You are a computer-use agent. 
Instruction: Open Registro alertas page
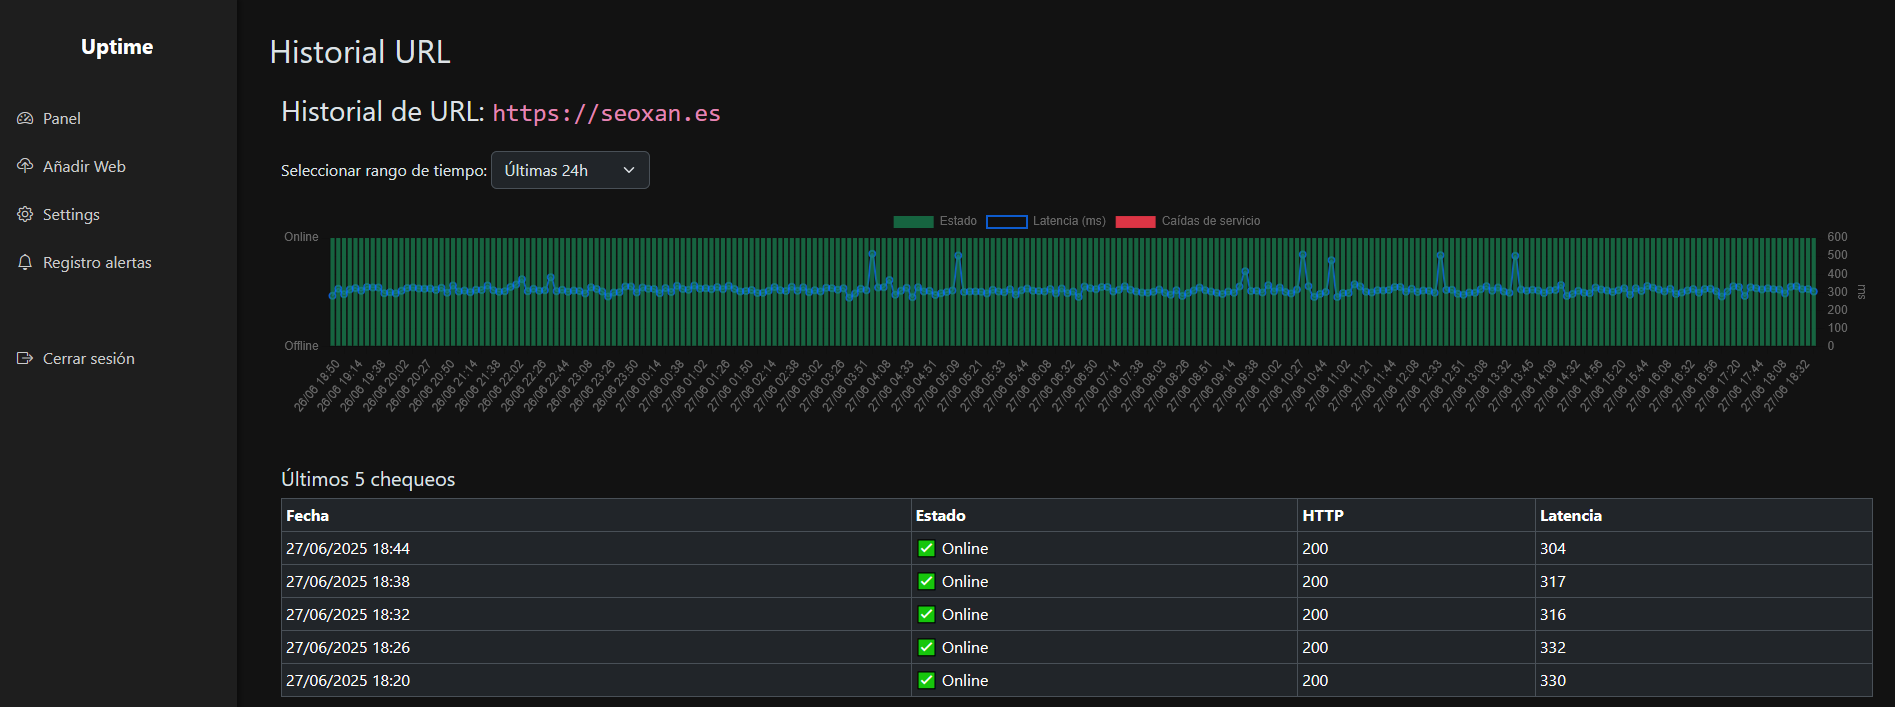pyautogui.click(x=97, y=262)
